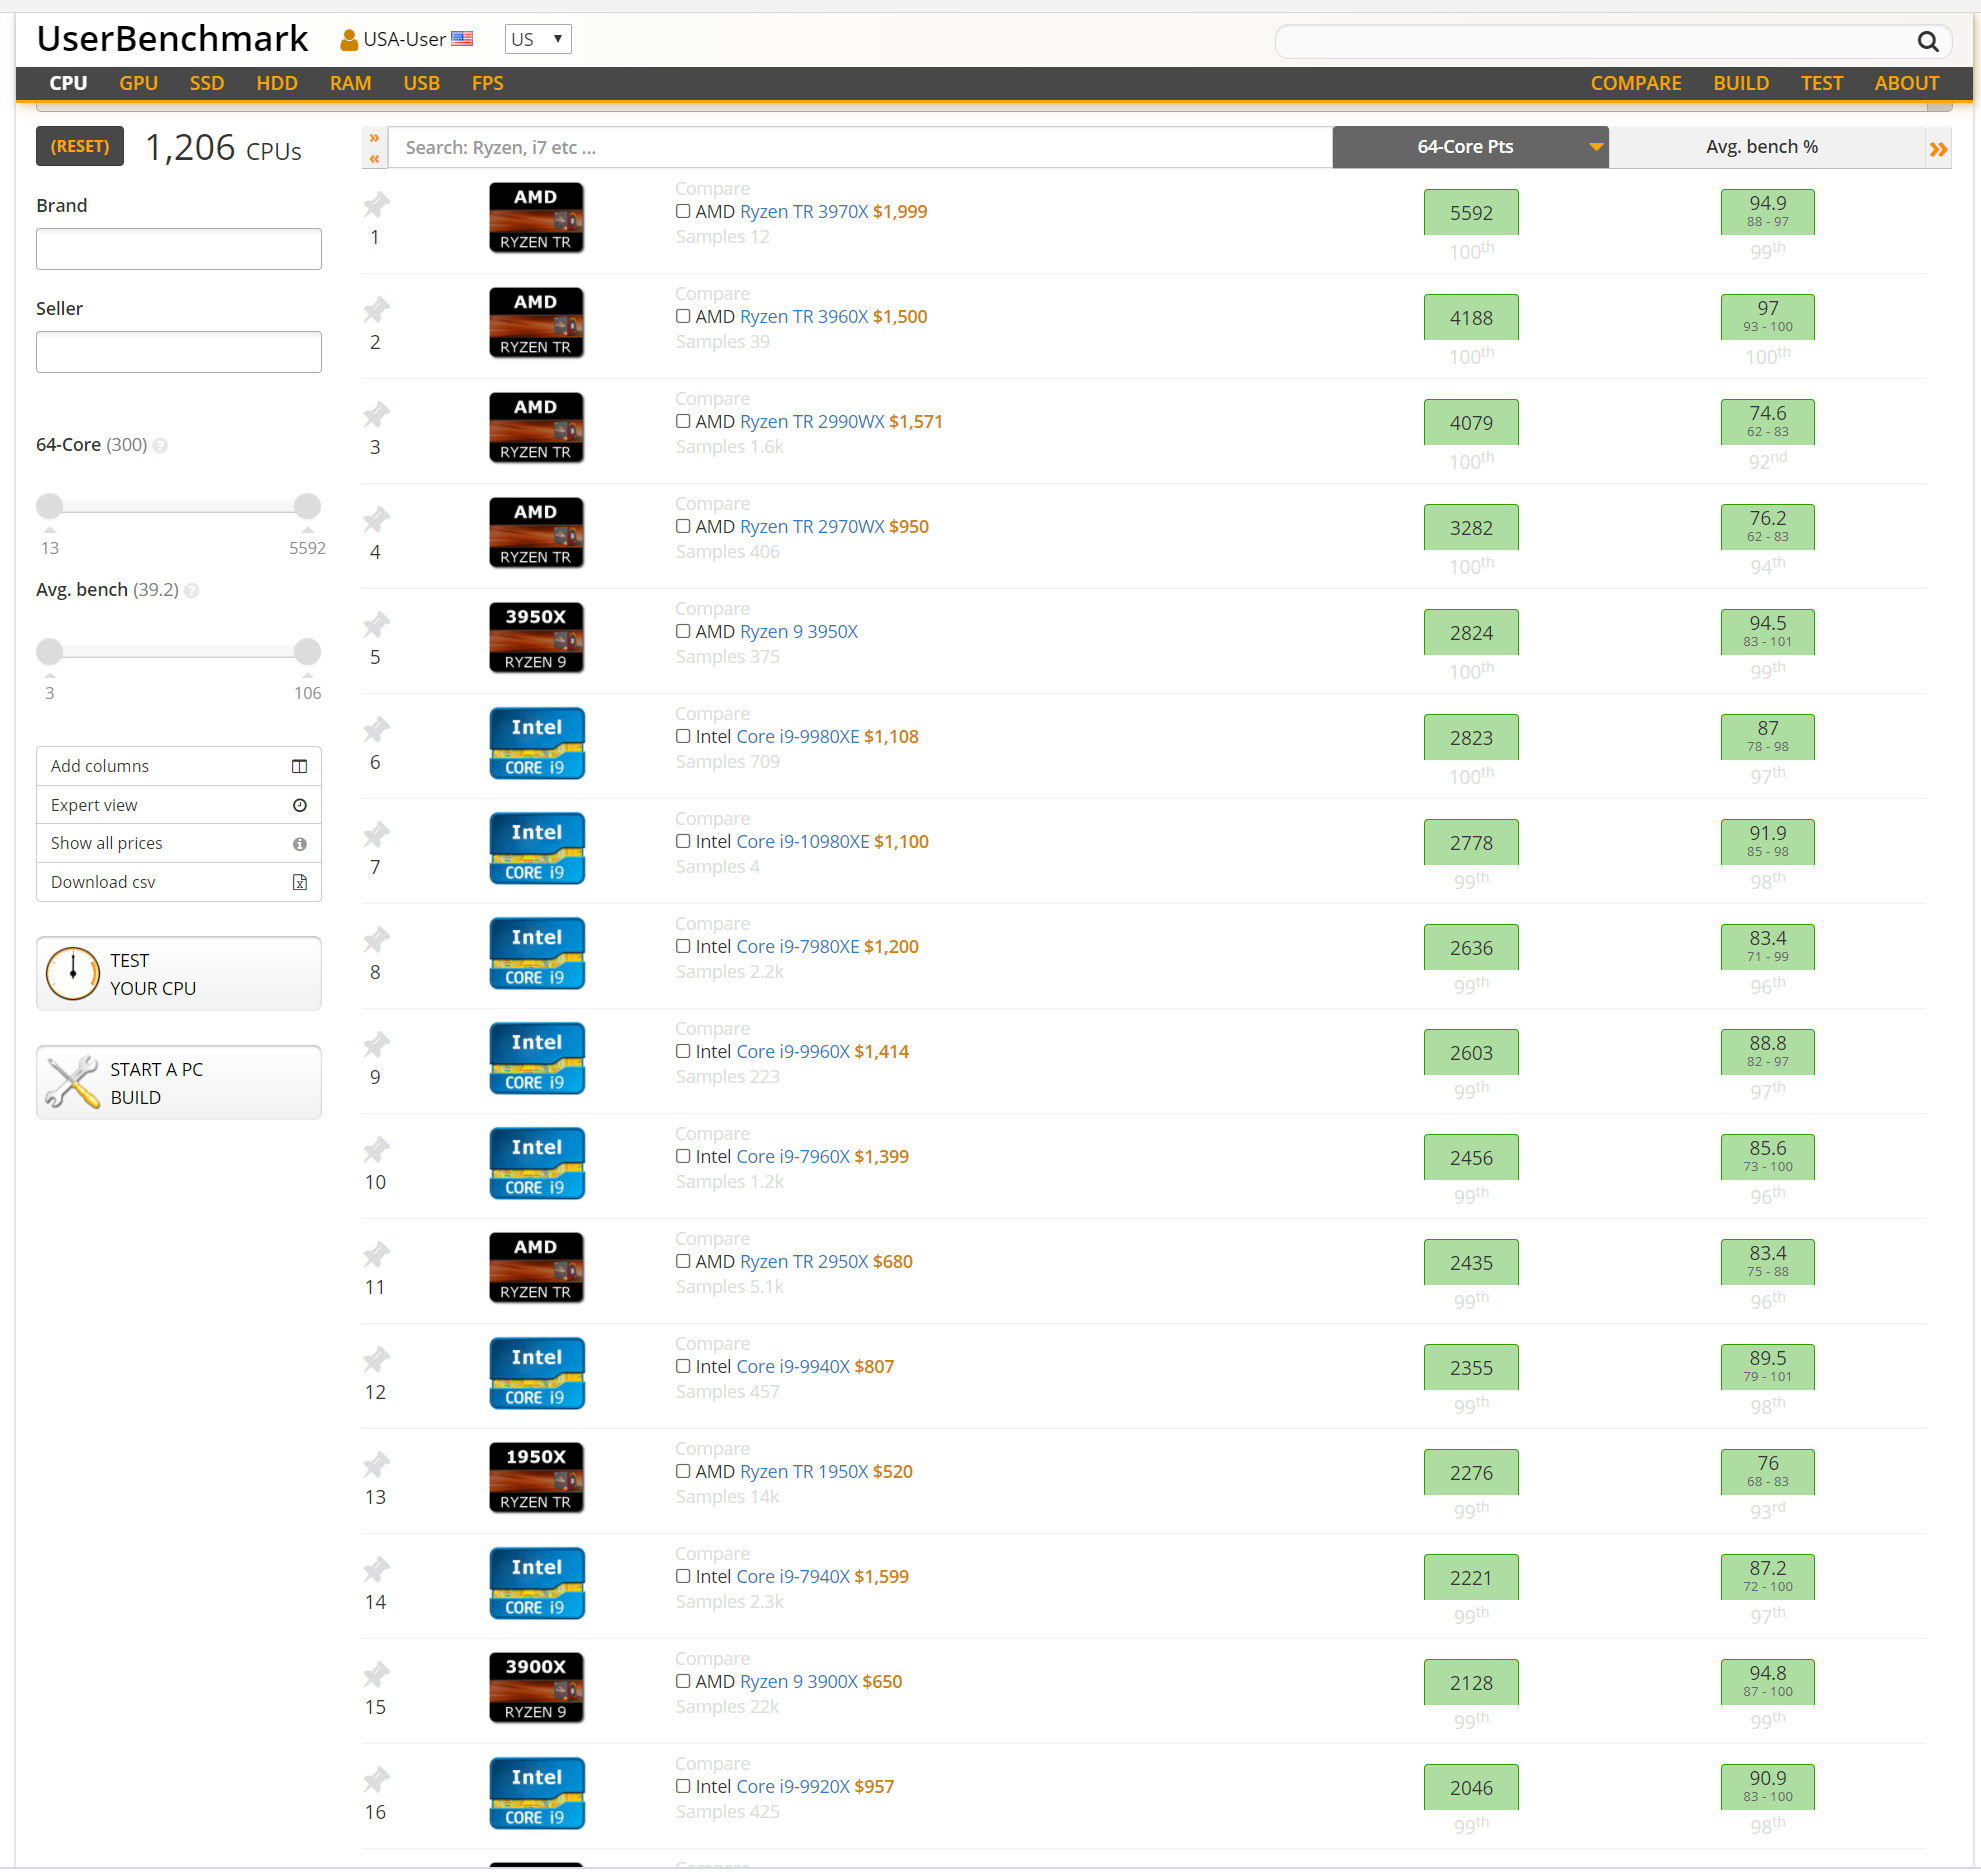This screenshot has height=1875, width=1981.
Task: Toggle the sidebar collapse arrows
Action: [374, 147]
